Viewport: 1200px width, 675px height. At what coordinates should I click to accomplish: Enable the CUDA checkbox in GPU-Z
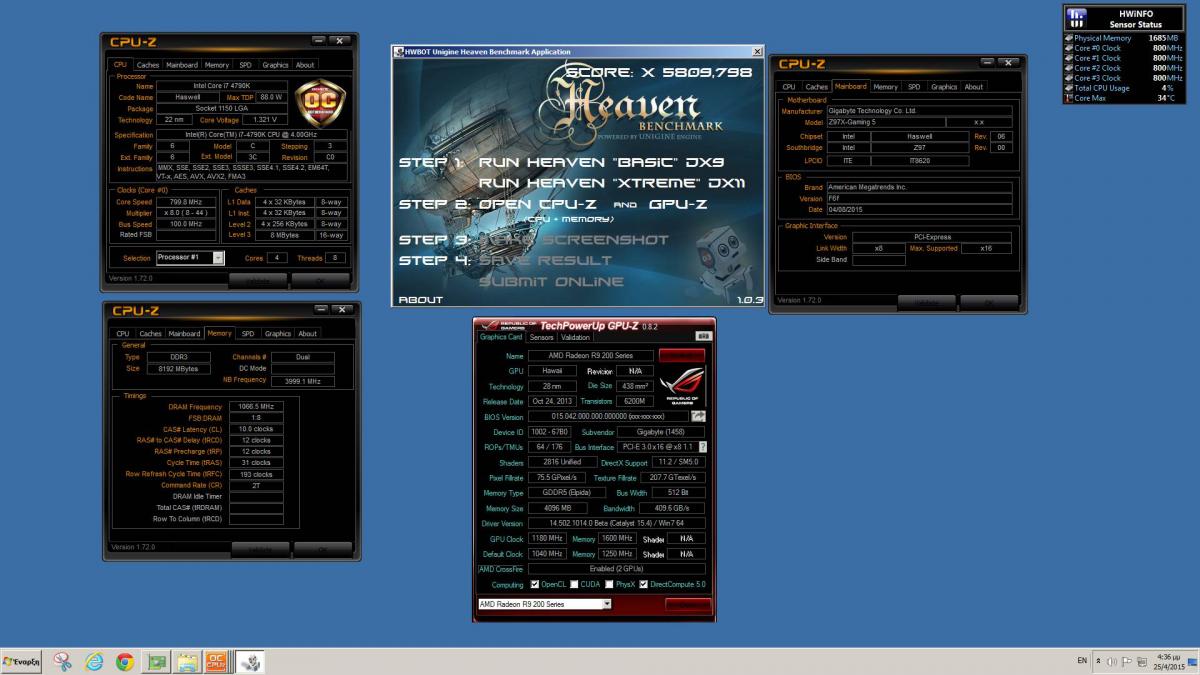[x=575, y=584]
